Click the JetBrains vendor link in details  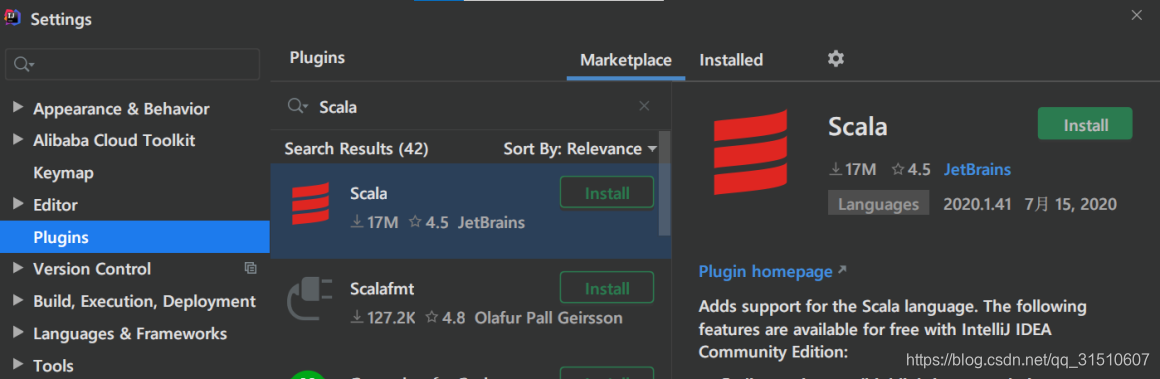977,170
